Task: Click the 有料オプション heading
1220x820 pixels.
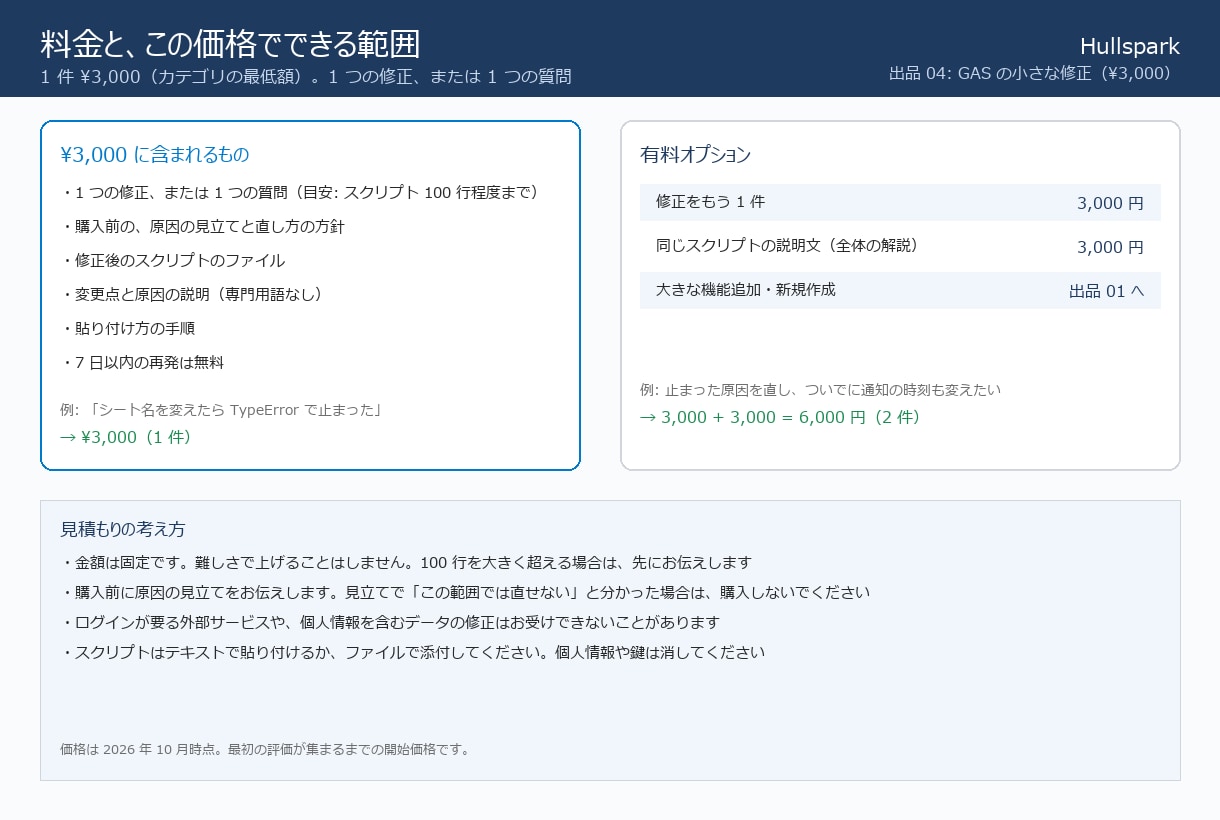Action: point(695,154)
